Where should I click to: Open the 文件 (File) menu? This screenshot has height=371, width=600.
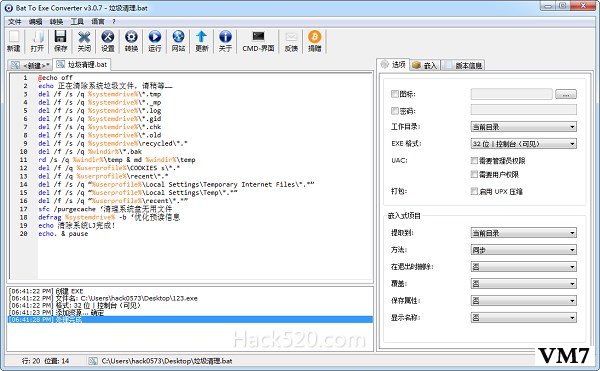point(15,21)
